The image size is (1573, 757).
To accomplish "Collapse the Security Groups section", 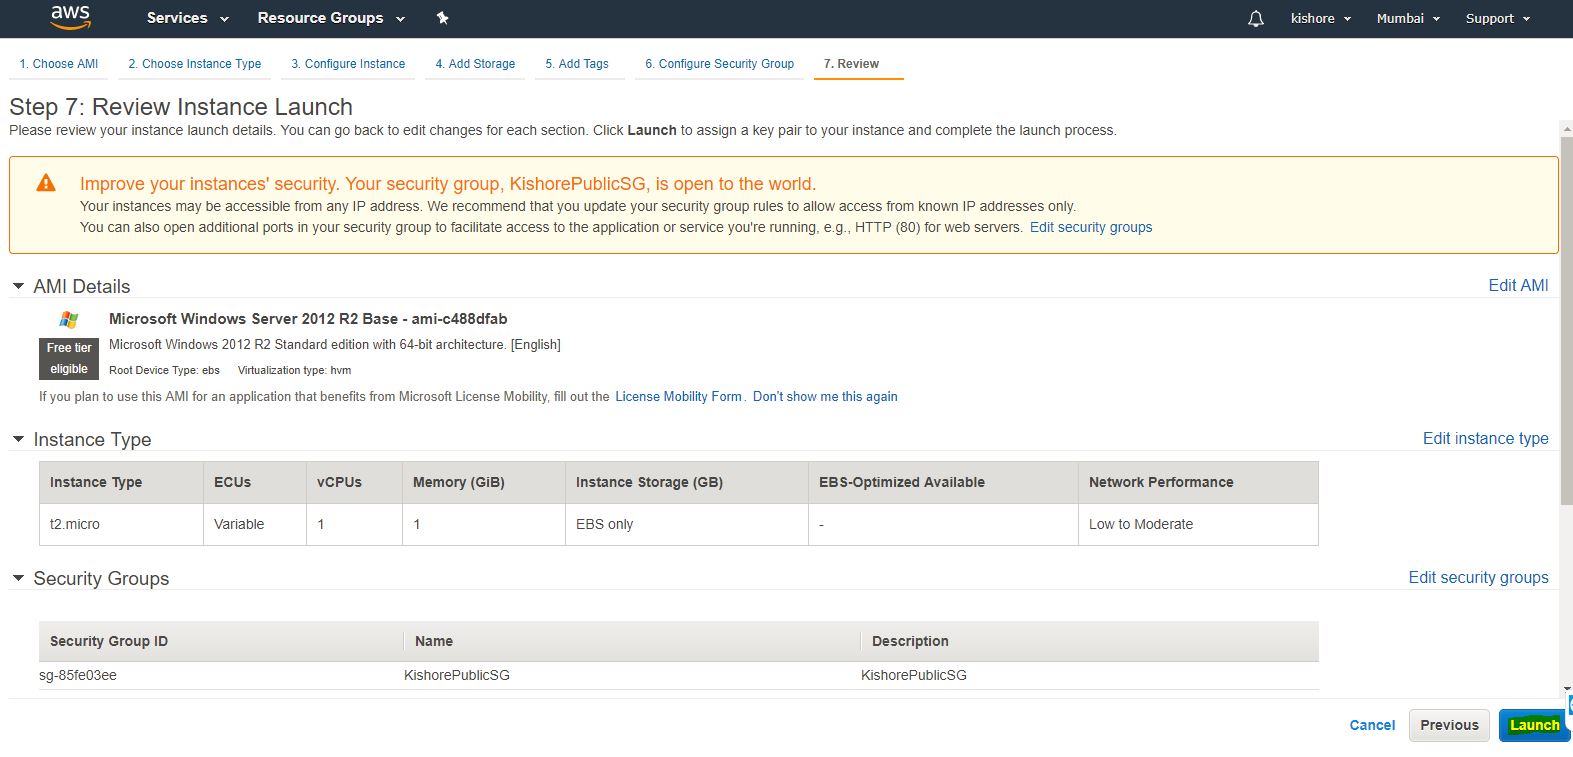I will tap(18, 578).
